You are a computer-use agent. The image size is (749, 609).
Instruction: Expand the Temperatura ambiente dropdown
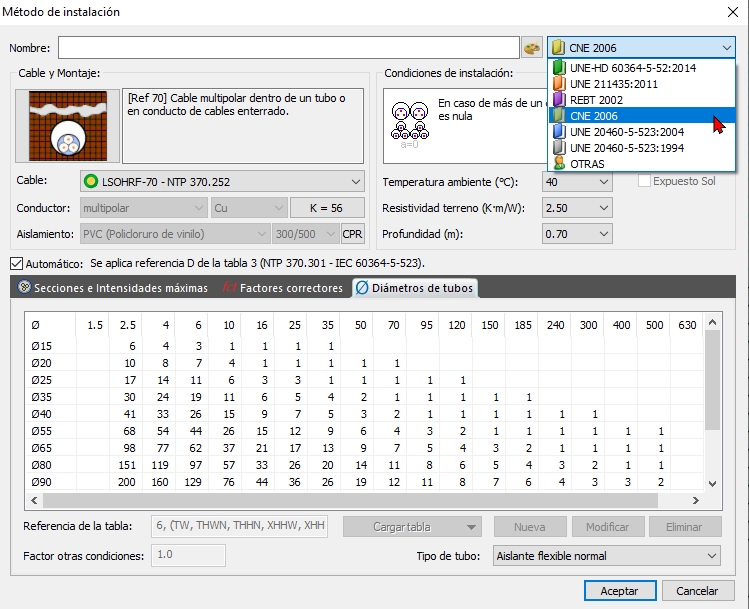point(577,181)
